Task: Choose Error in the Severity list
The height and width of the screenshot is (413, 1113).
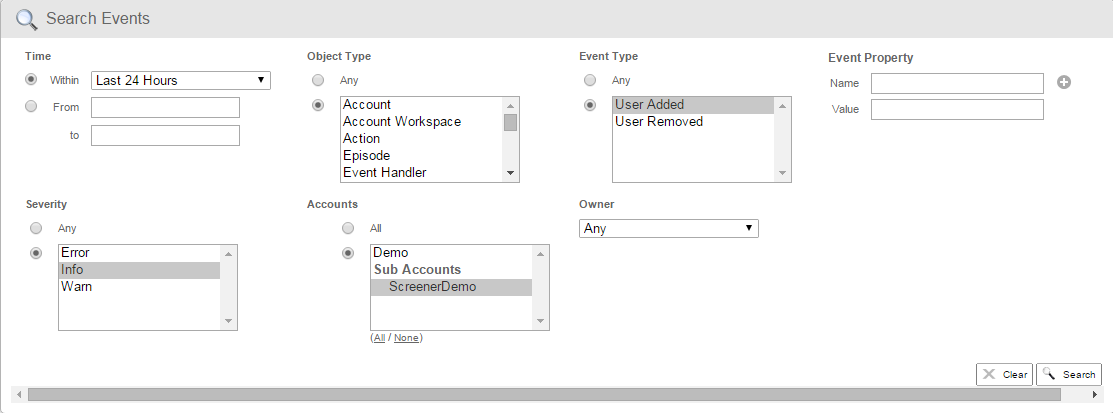Action: click(76, 253)
